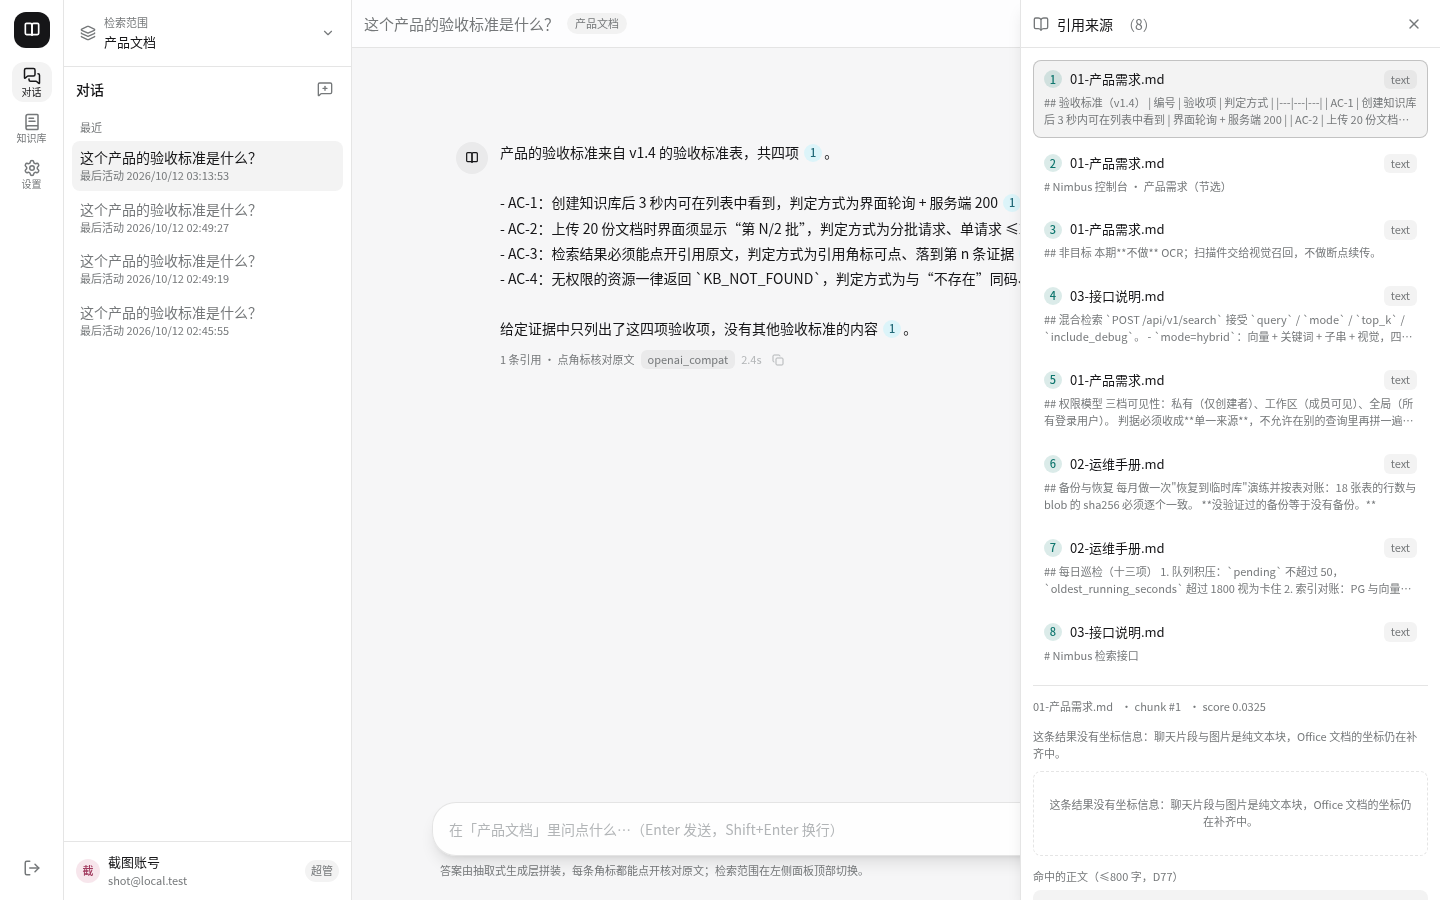The image size is (1440, 900).
Task: Click the openai_compat model tag
Action: point(688,360)
